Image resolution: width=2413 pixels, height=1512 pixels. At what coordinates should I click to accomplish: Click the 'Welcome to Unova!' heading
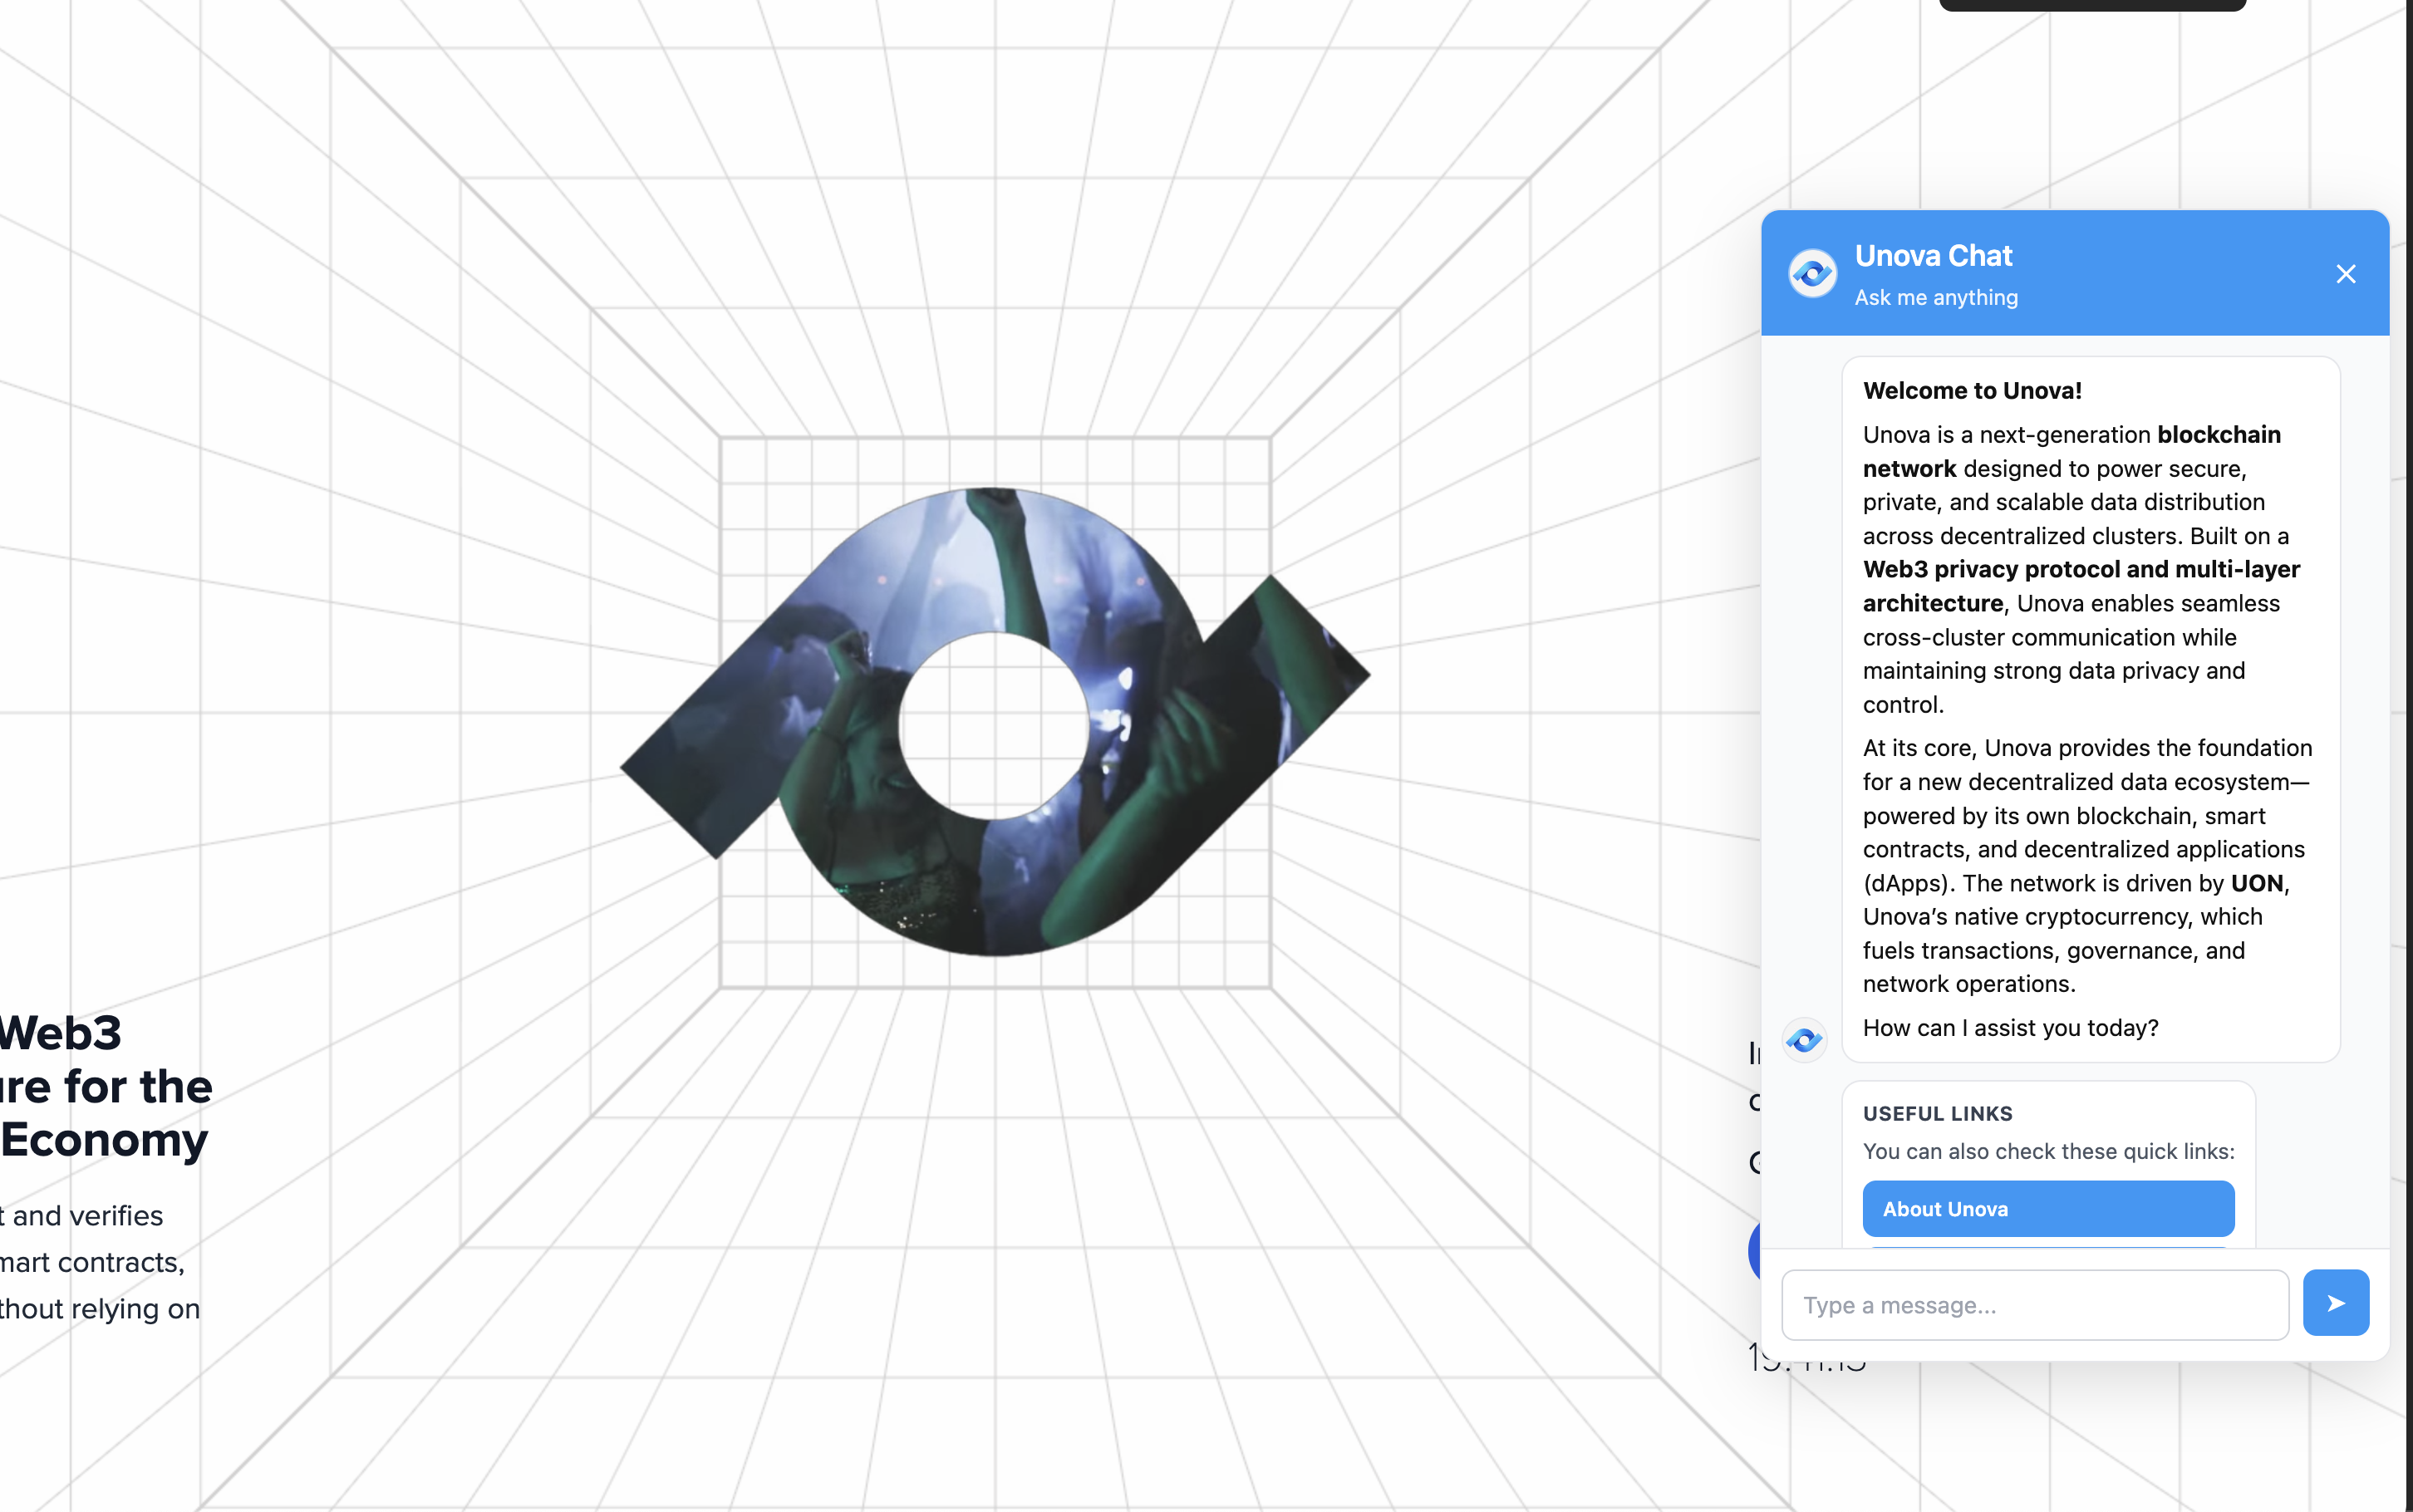(x=1971, y=391)
